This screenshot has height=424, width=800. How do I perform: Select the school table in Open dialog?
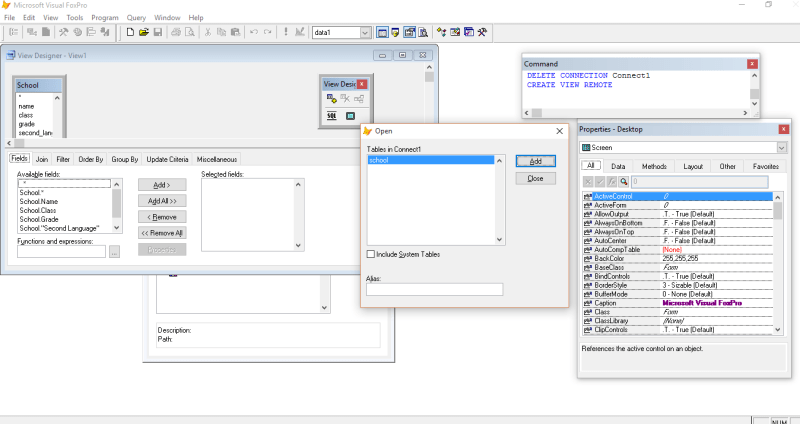pyautogui.click(x=431, y=160)
